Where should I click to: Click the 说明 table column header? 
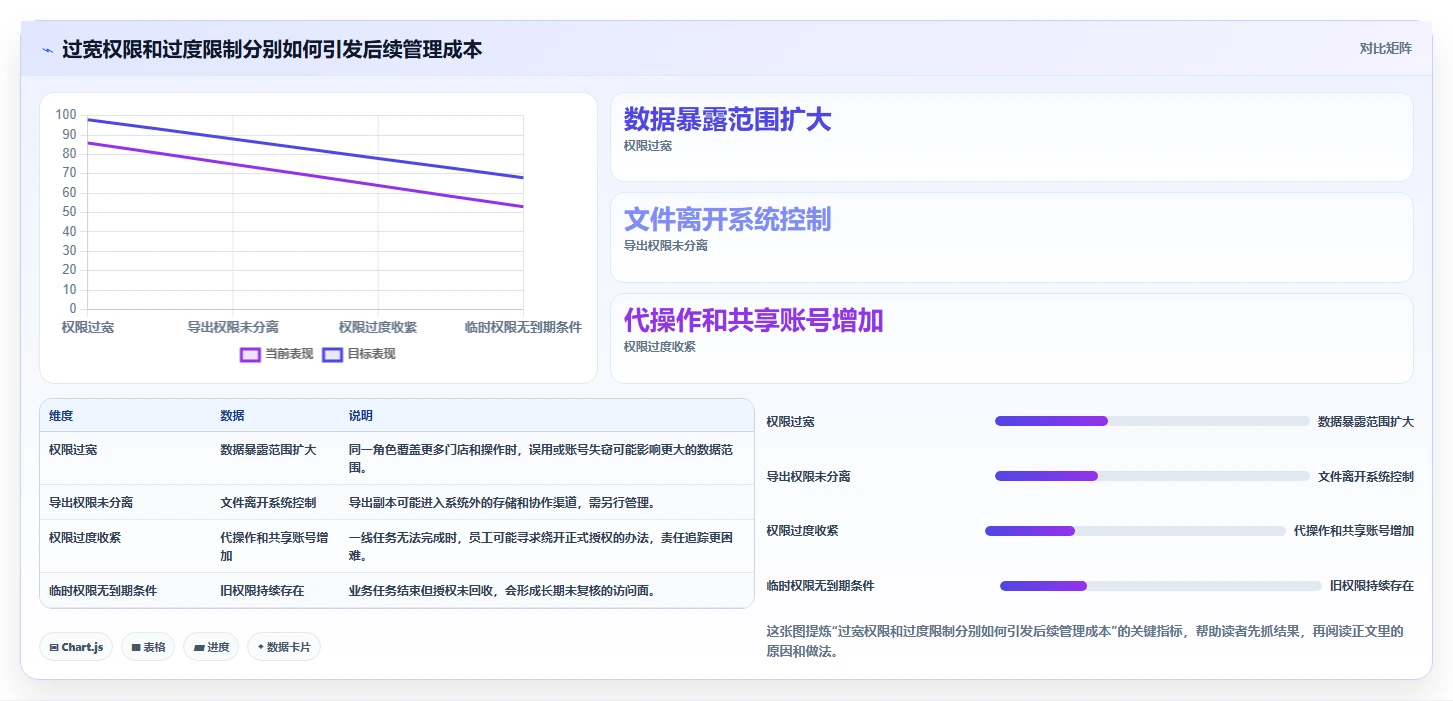(x=360, y=416)
